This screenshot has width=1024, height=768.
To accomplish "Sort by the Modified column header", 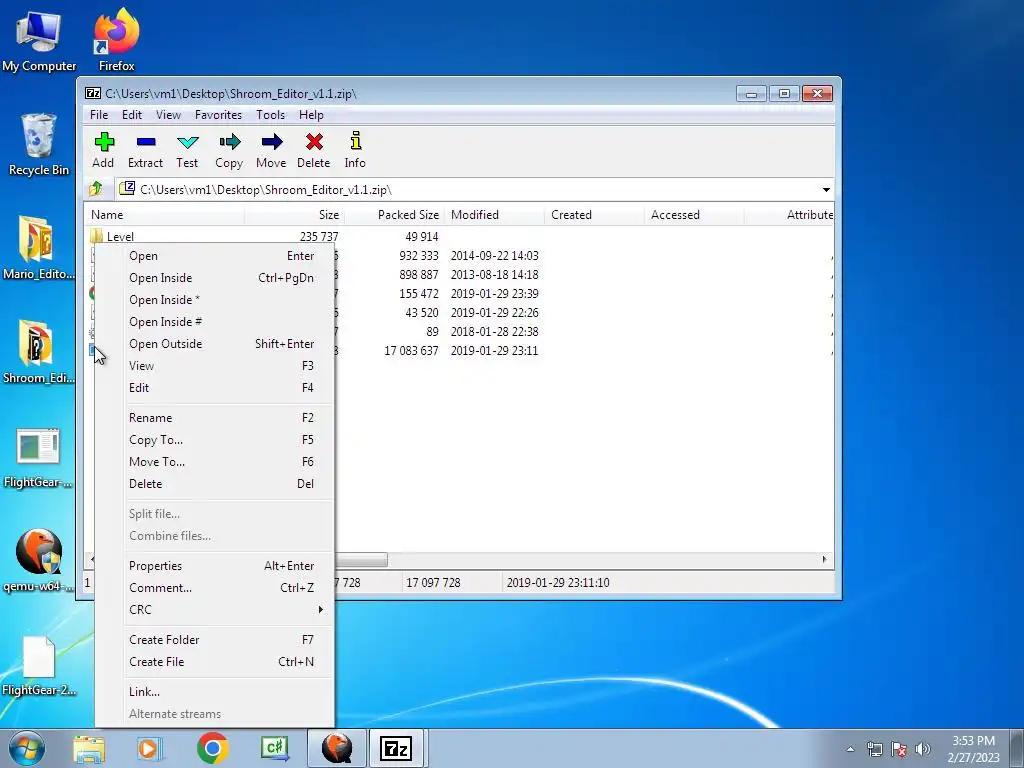I will coord(494,215).
